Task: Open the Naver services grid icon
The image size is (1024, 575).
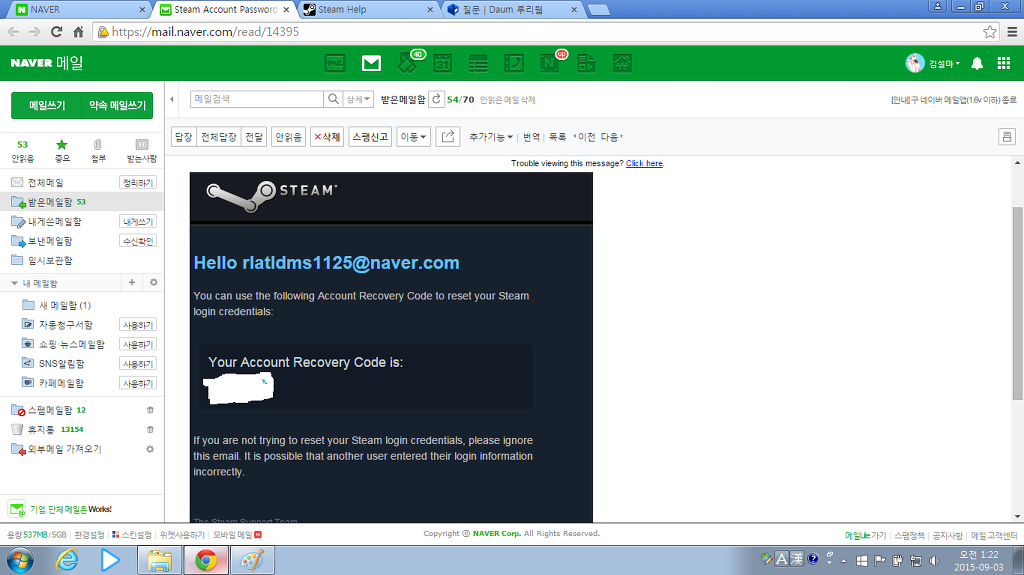Action: pos(1004,63)
